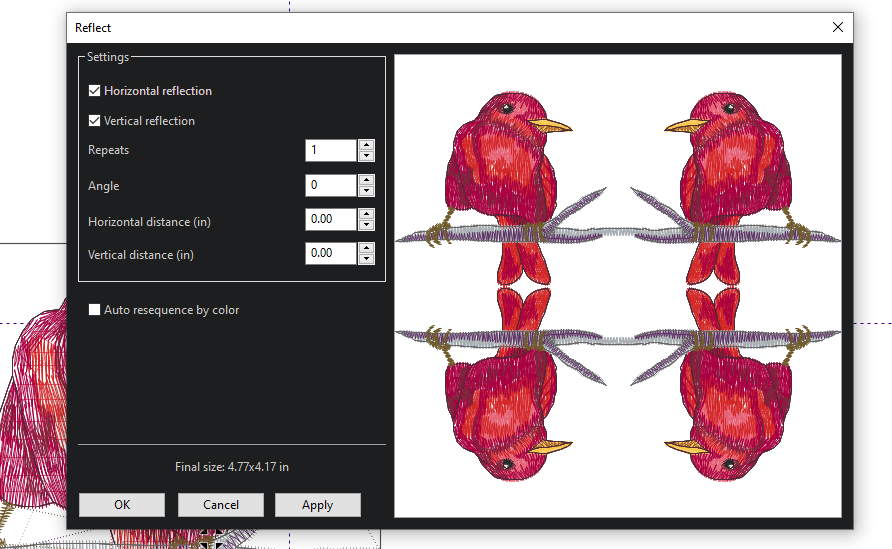Decrease the Horizontal distance value
This screenshot has width=892, height=549.
(366, 225)
